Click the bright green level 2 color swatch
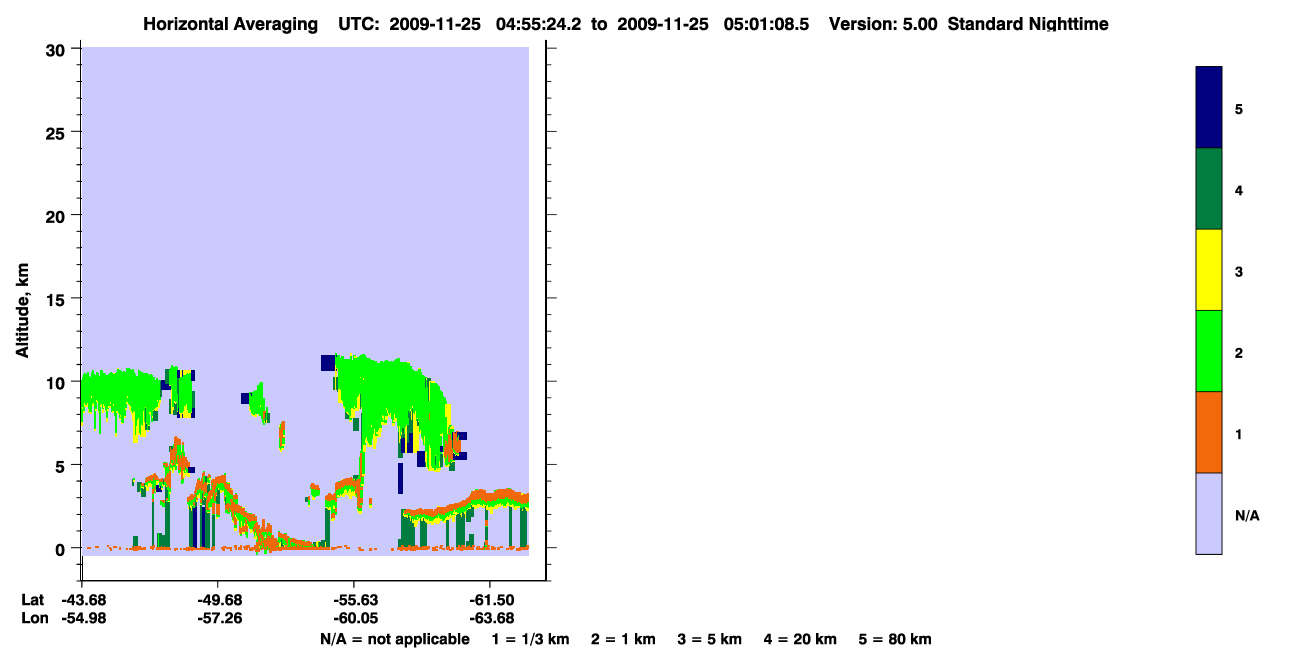The image size is (1300, 667). pyautogui.click(x=1209, y=351)
